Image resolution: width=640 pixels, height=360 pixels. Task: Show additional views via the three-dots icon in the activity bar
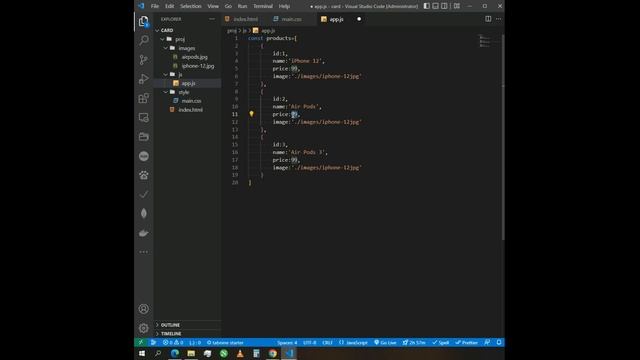[x=144, y=252]
